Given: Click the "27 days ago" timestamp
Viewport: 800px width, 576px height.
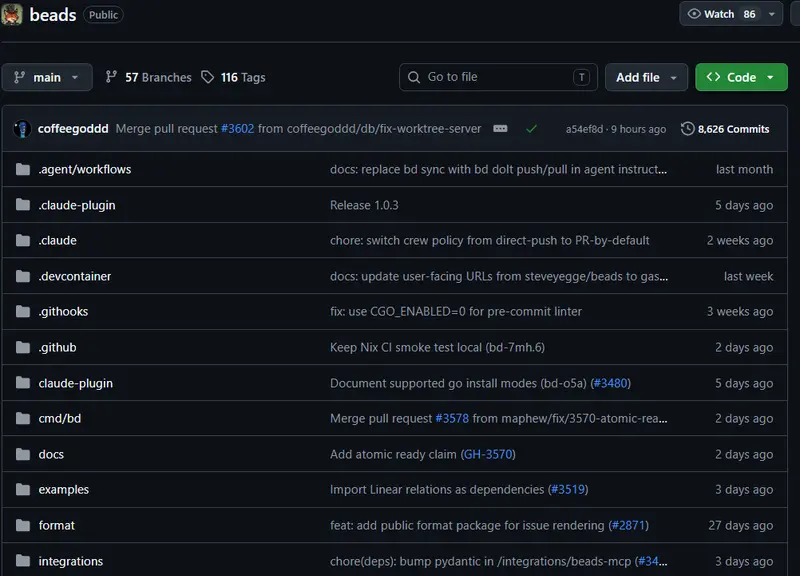Looking at the screenshot, I should point(740,525).
